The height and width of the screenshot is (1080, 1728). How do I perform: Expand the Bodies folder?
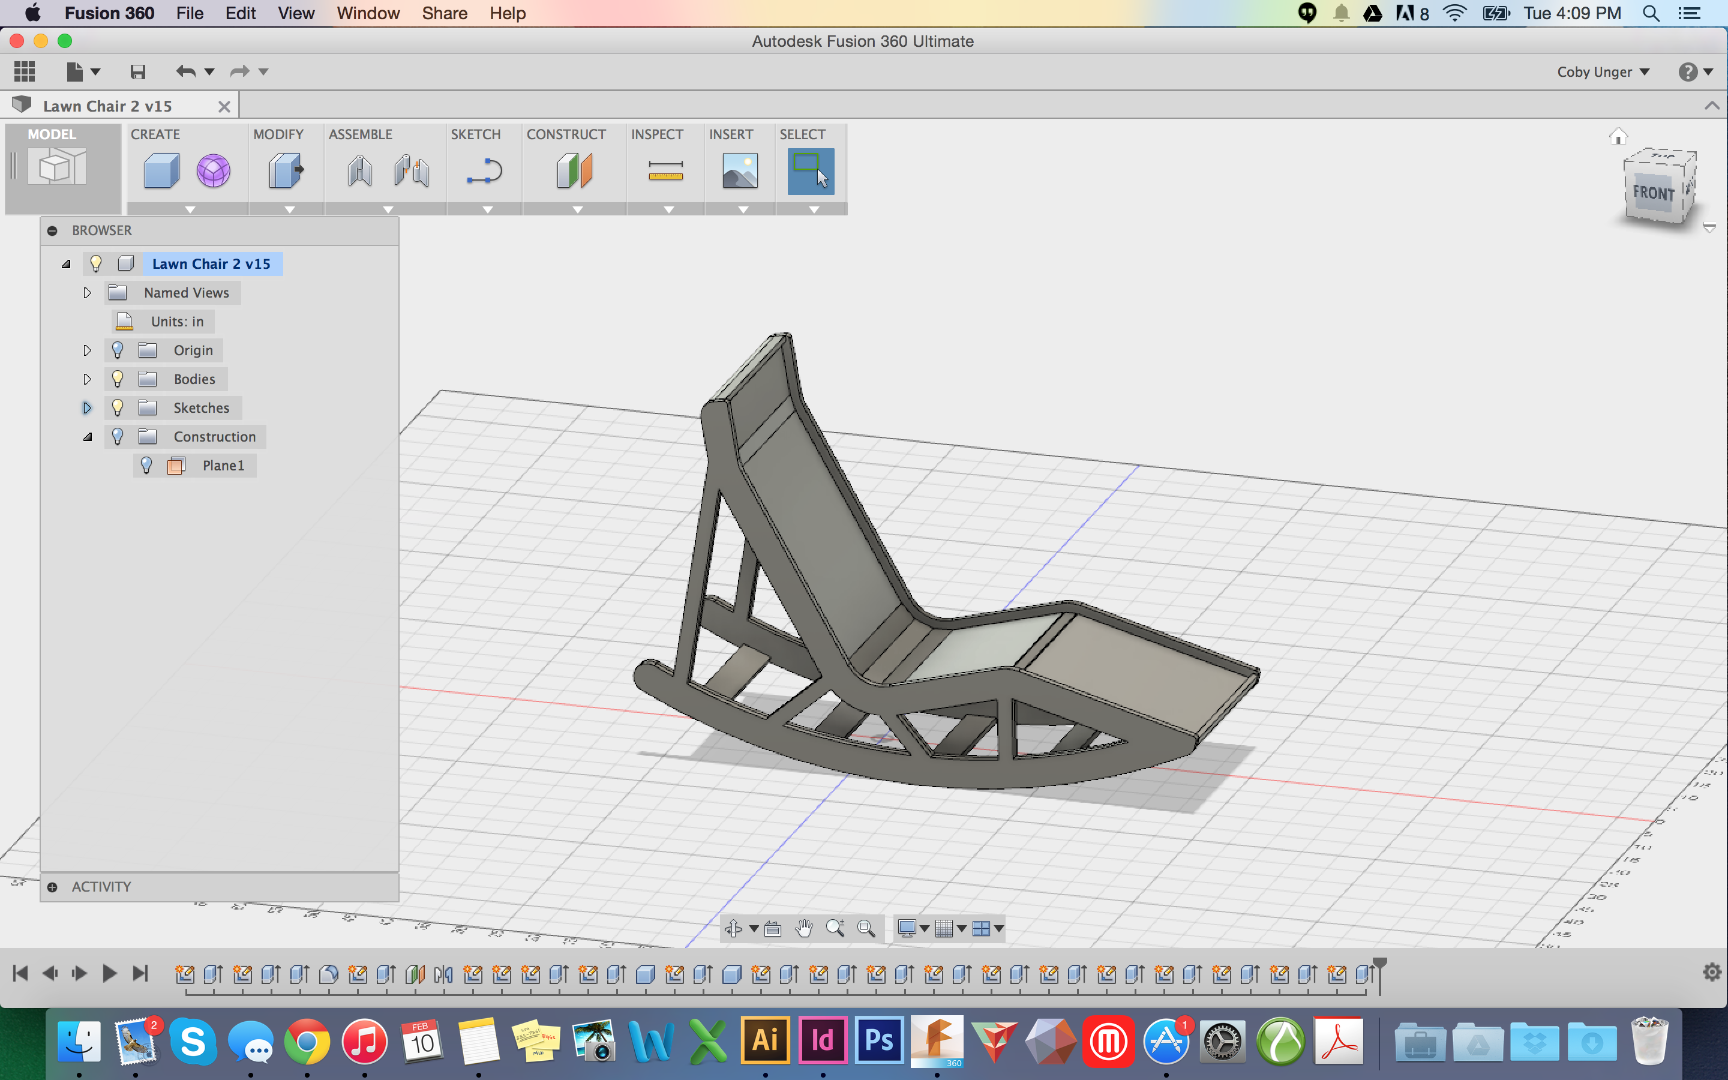87,379
